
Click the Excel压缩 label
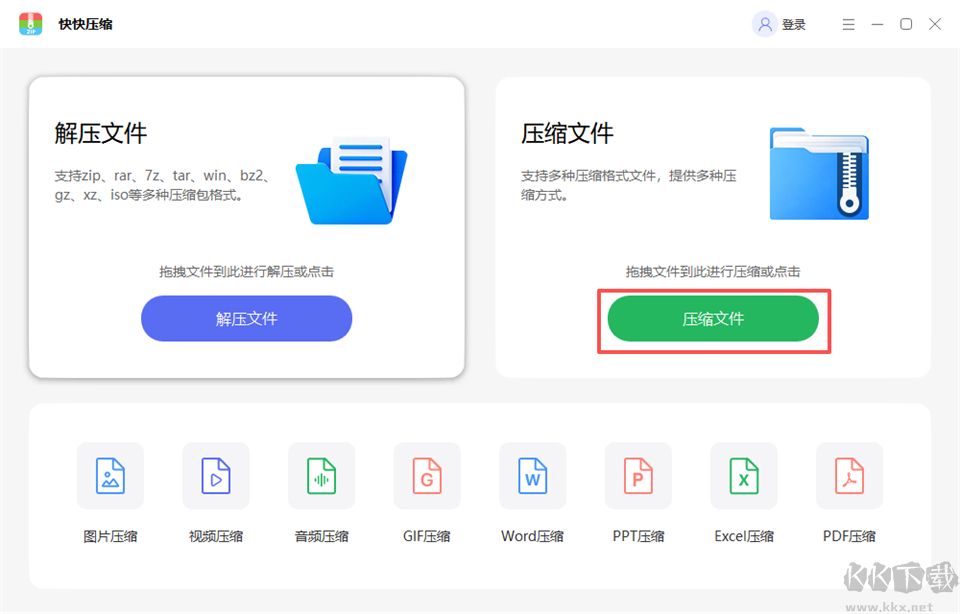(744, 536)
